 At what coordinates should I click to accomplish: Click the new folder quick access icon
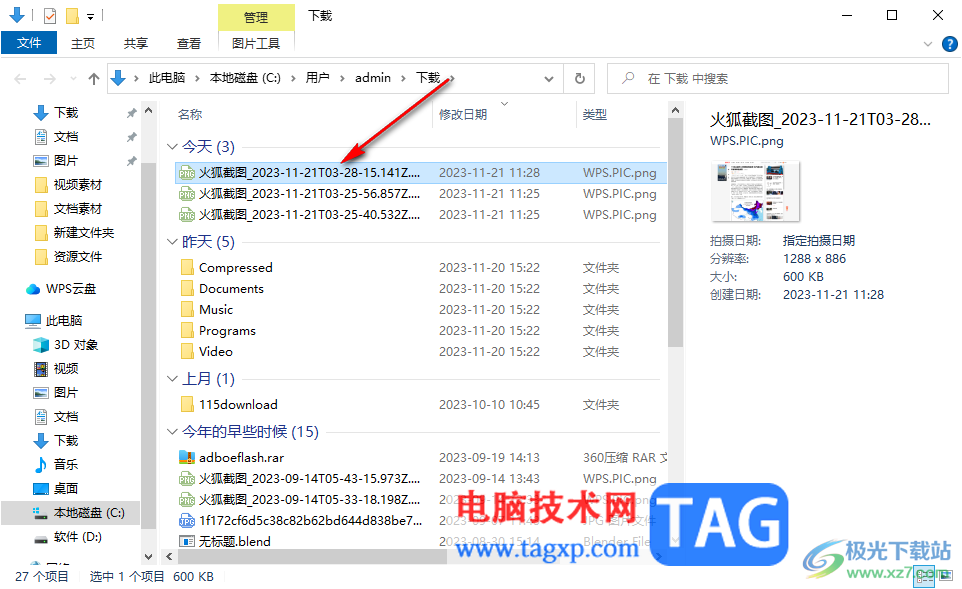(x=70, y=16)
